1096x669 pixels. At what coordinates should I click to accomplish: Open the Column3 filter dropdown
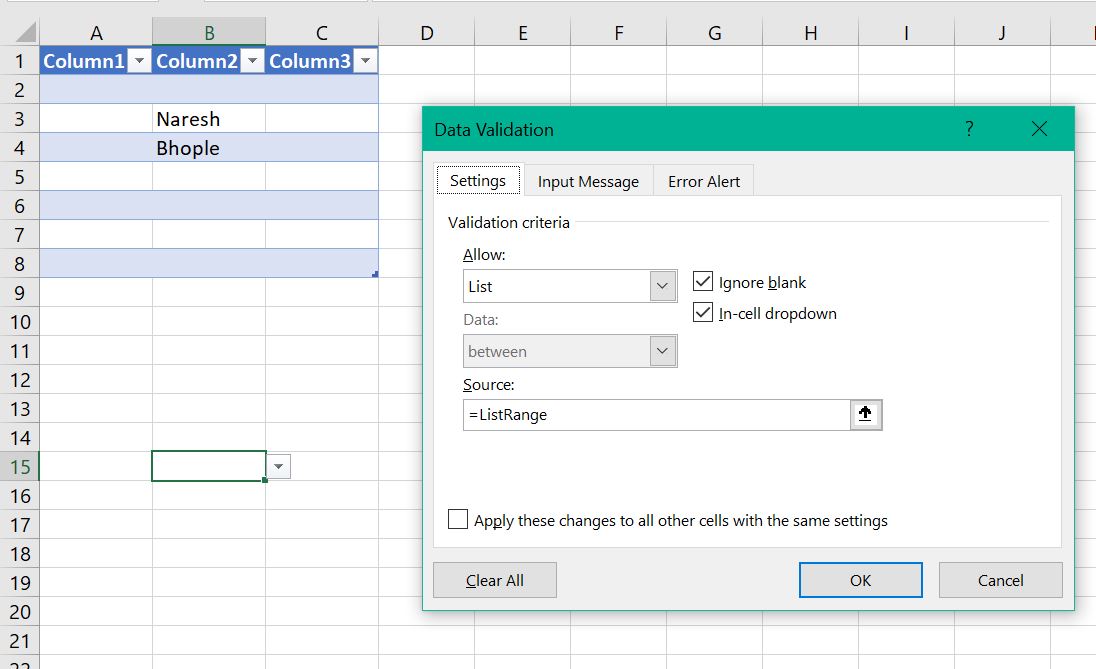[x=366, y=61]
